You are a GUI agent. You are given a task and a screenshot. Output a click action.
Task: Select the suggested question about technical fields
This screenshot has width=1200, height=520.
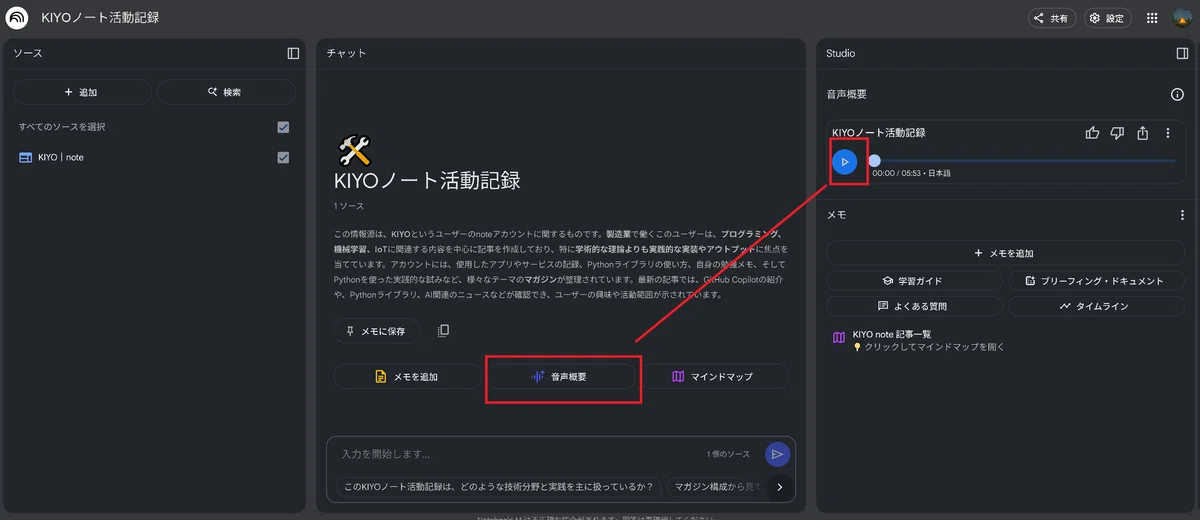pyautogui.click(x=498, y=487)
